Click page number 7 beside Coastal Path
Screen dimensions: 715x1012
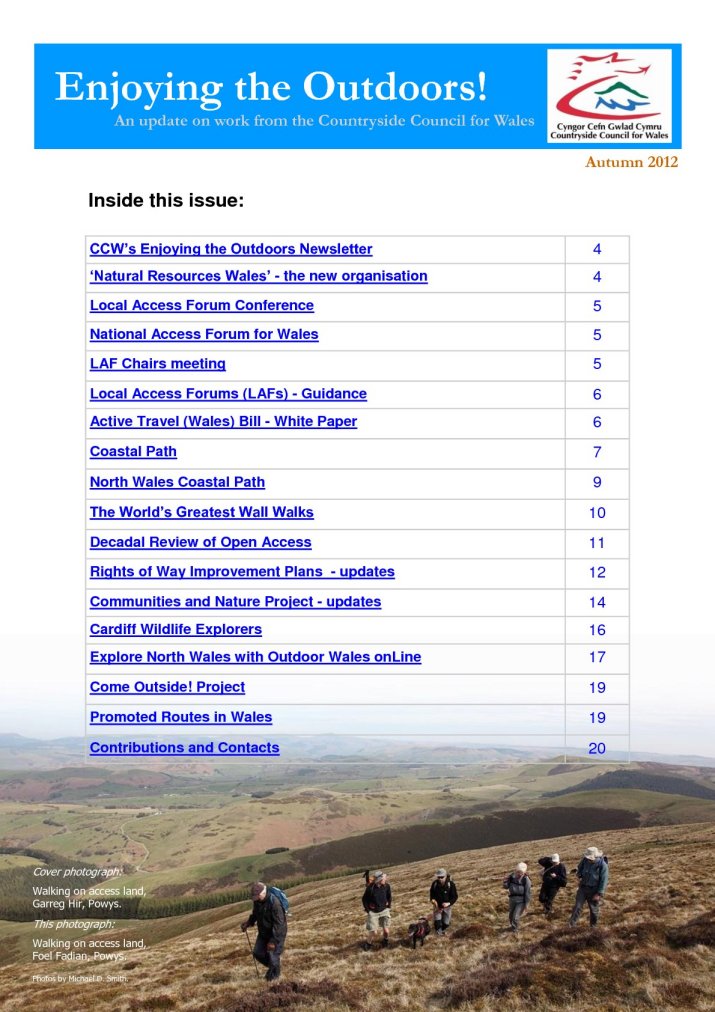point(597,452)
